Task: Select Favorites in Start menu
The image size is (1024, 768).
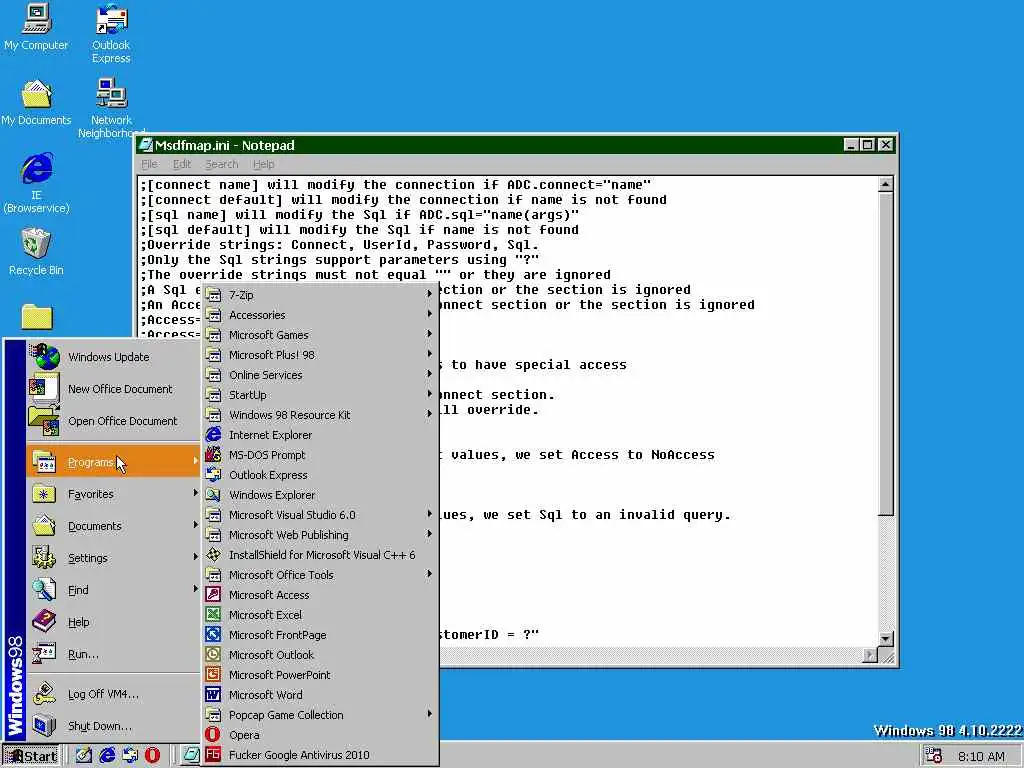Action: [113, 494]
